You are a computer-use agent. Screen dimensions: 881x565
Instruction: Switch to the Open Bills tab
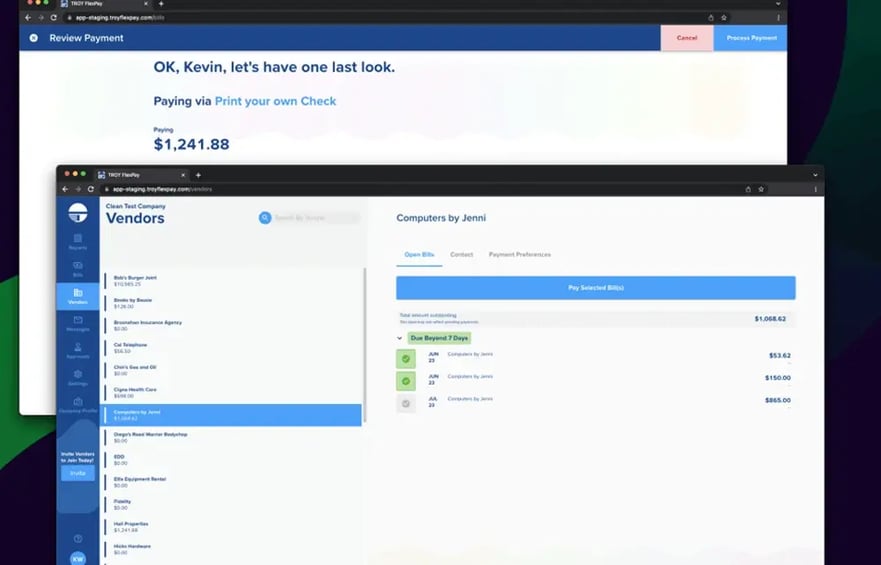tap(419, 254)
